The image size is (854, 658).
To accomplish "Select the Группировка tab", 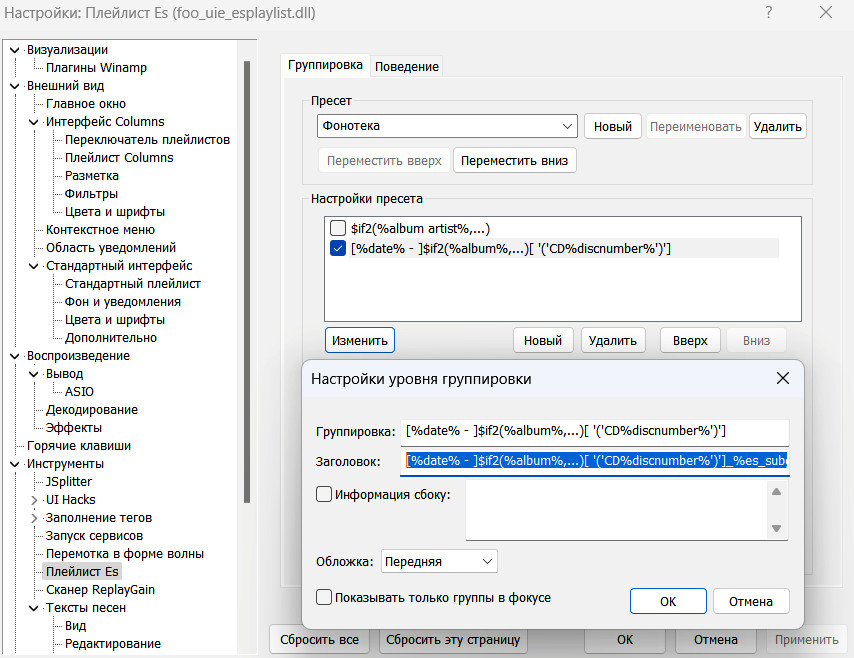I will point(325,65).
